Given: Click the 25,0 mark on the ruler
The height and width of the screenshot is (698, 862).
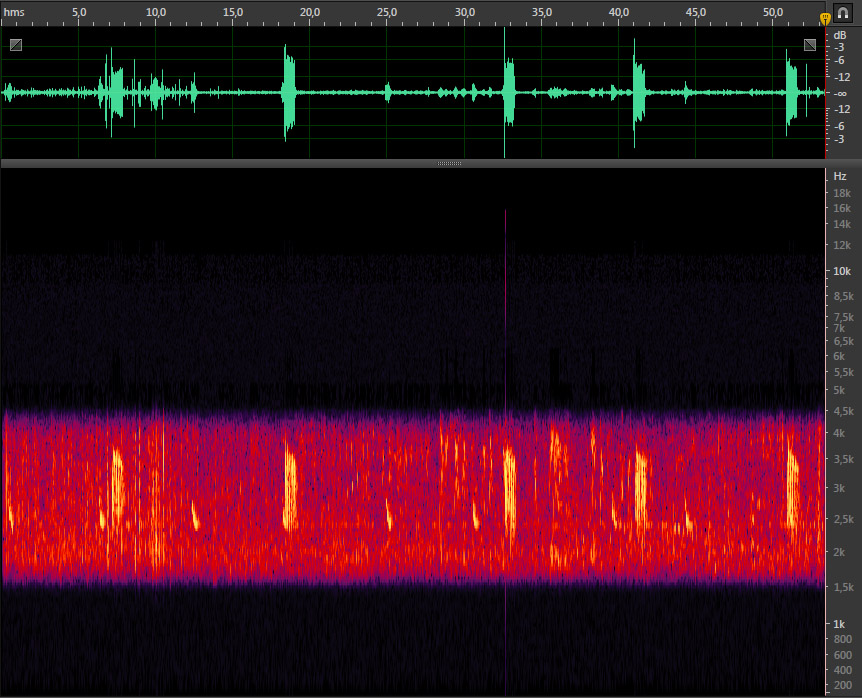Looking at the screenshot, I should tap(386, 12).
